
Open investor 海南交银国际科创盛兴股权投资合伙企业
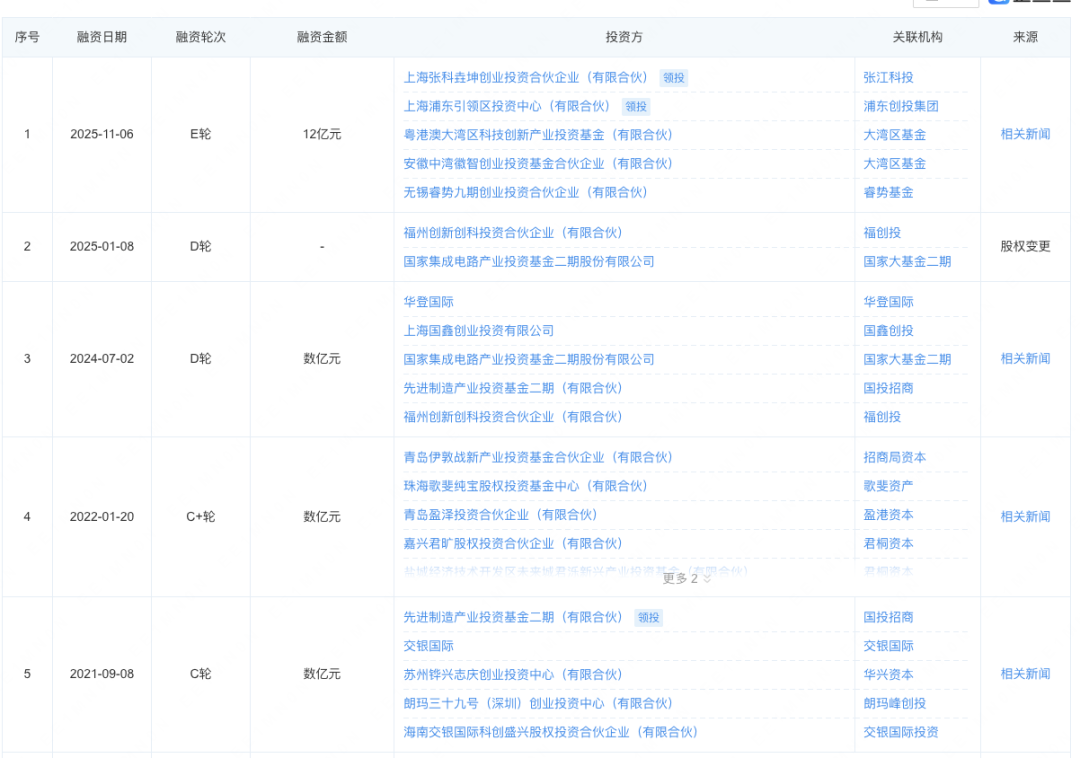550,733
